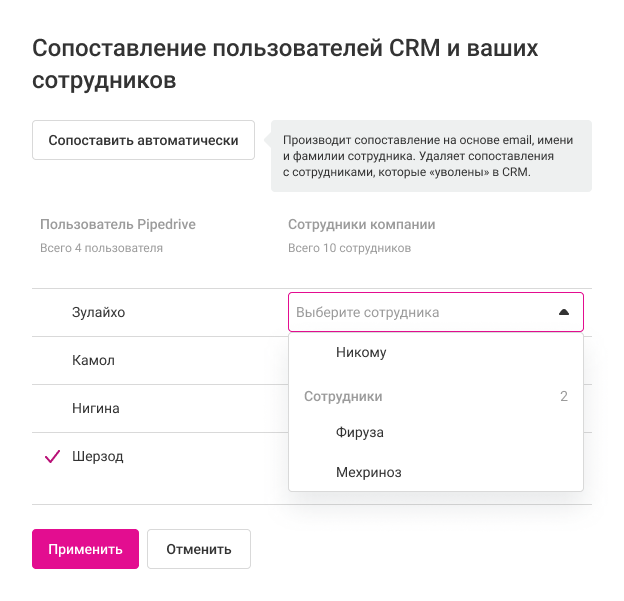Click the employee count badge showing 2
The height and width of the screenshot is (601, 624).
pos(564,396)
